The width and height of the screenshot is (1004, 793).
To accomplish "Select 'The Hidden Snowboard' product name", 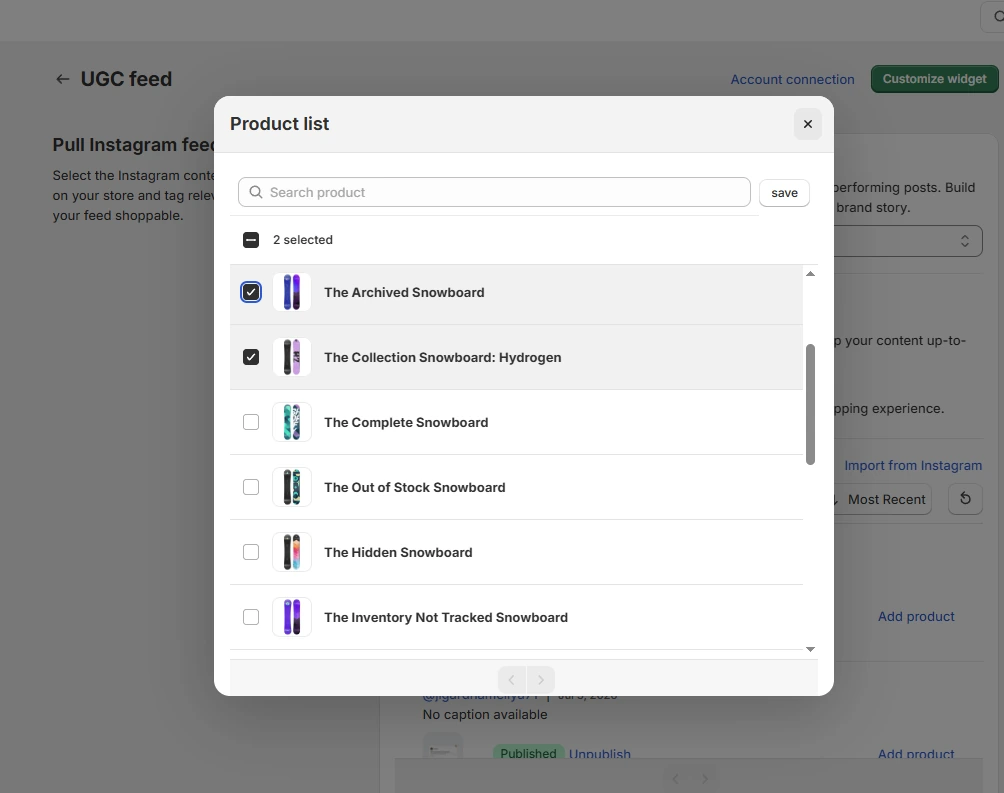I will [398, 552].
